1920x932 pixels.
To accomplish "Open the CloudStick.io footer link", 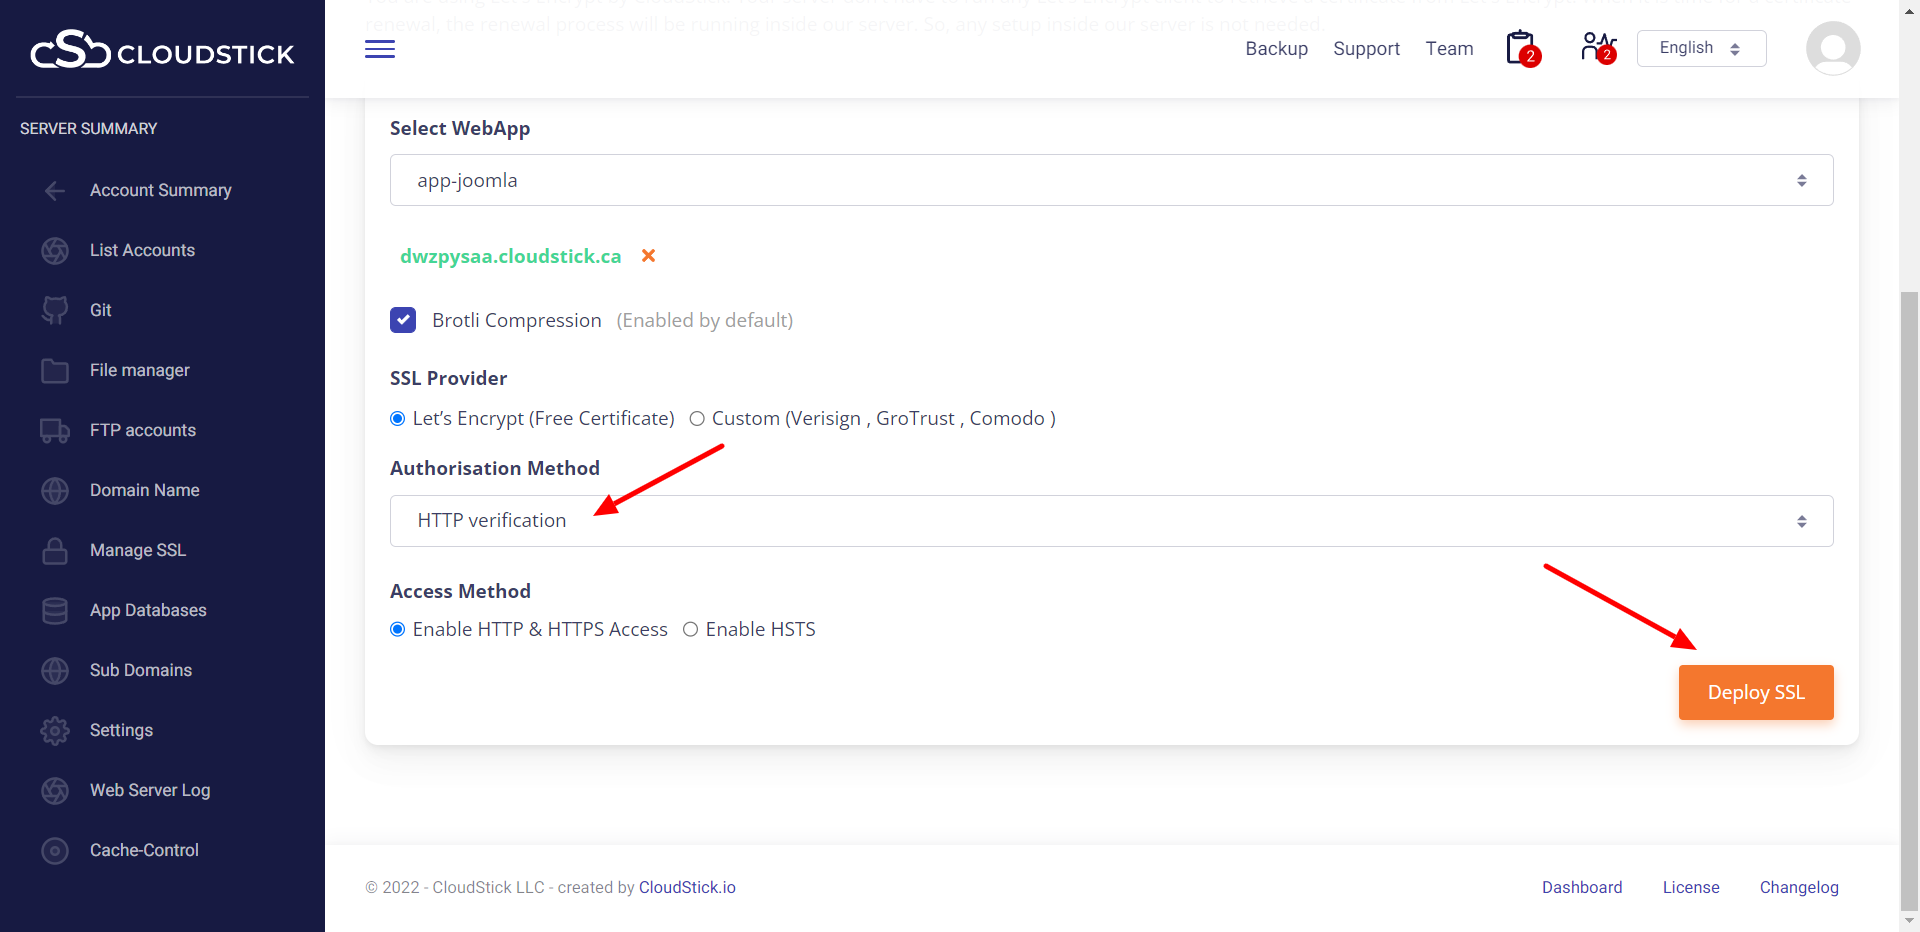I will click(687, 887).
